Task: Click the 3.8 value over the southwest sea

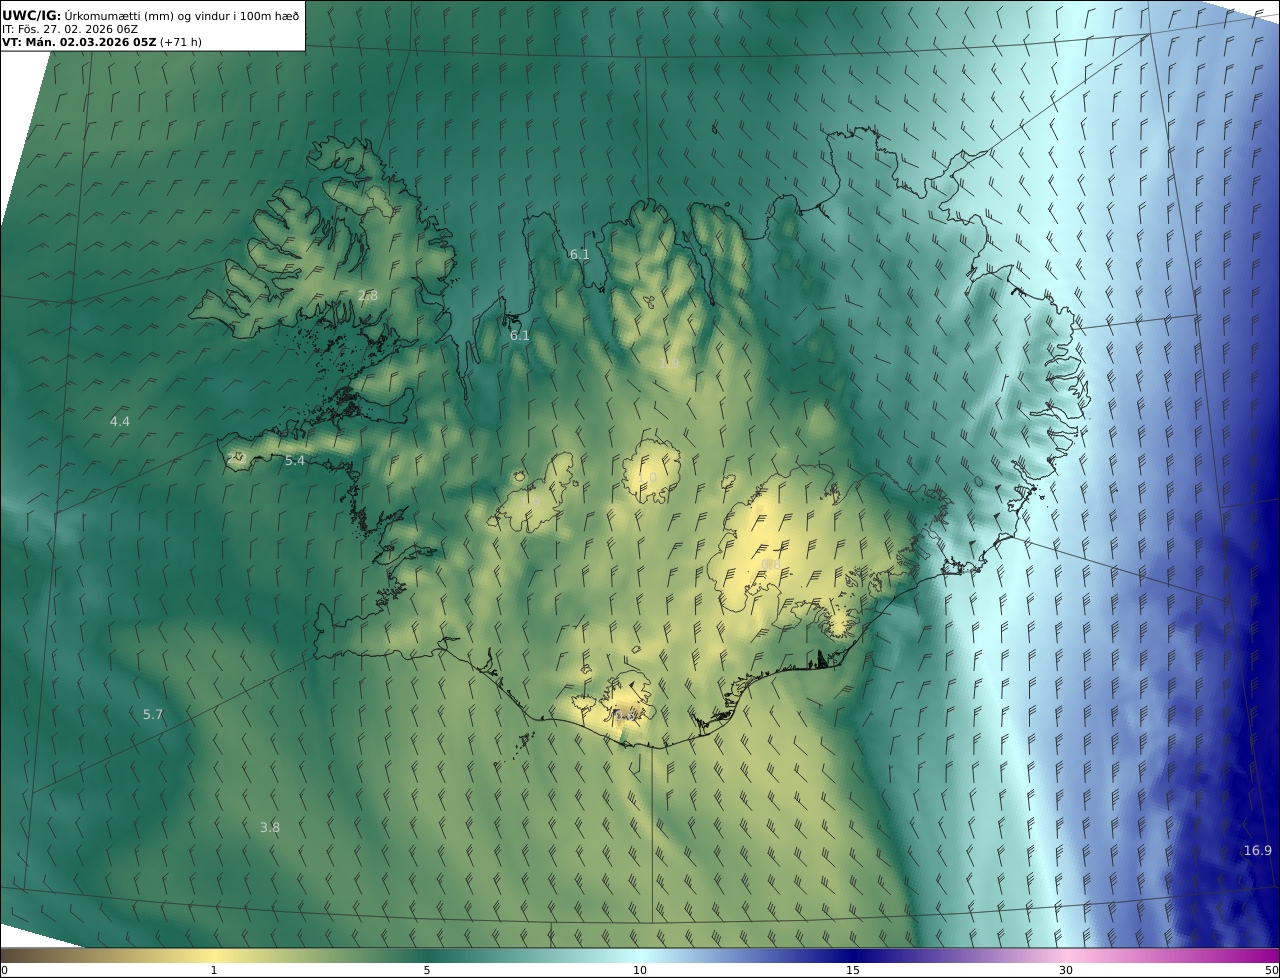Action: [270, 828]
